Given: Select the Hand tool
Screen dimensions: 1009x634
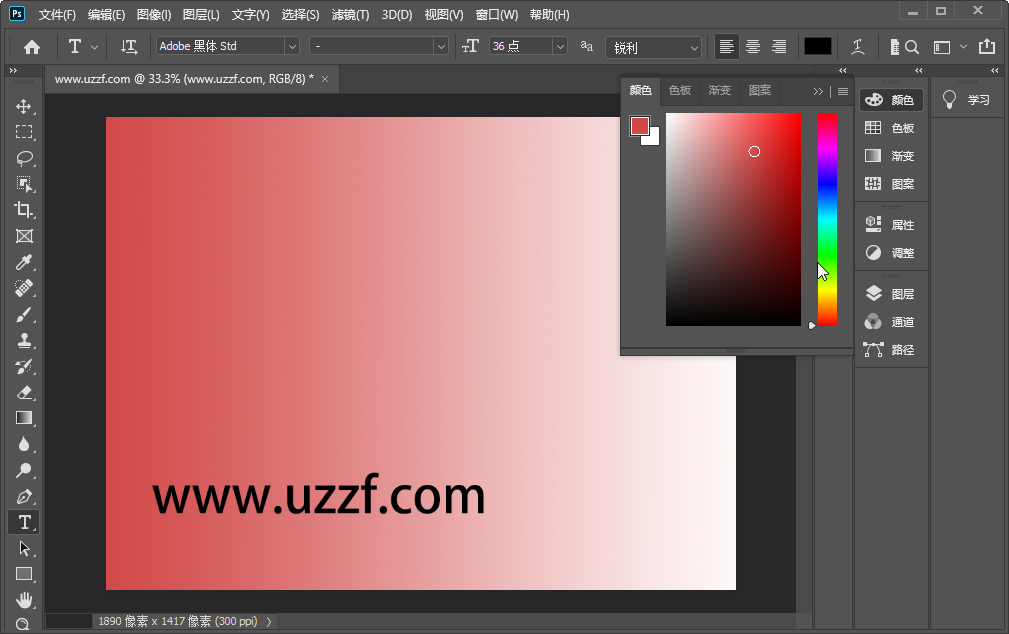Looking at the screenshot, I should point(24,600).
